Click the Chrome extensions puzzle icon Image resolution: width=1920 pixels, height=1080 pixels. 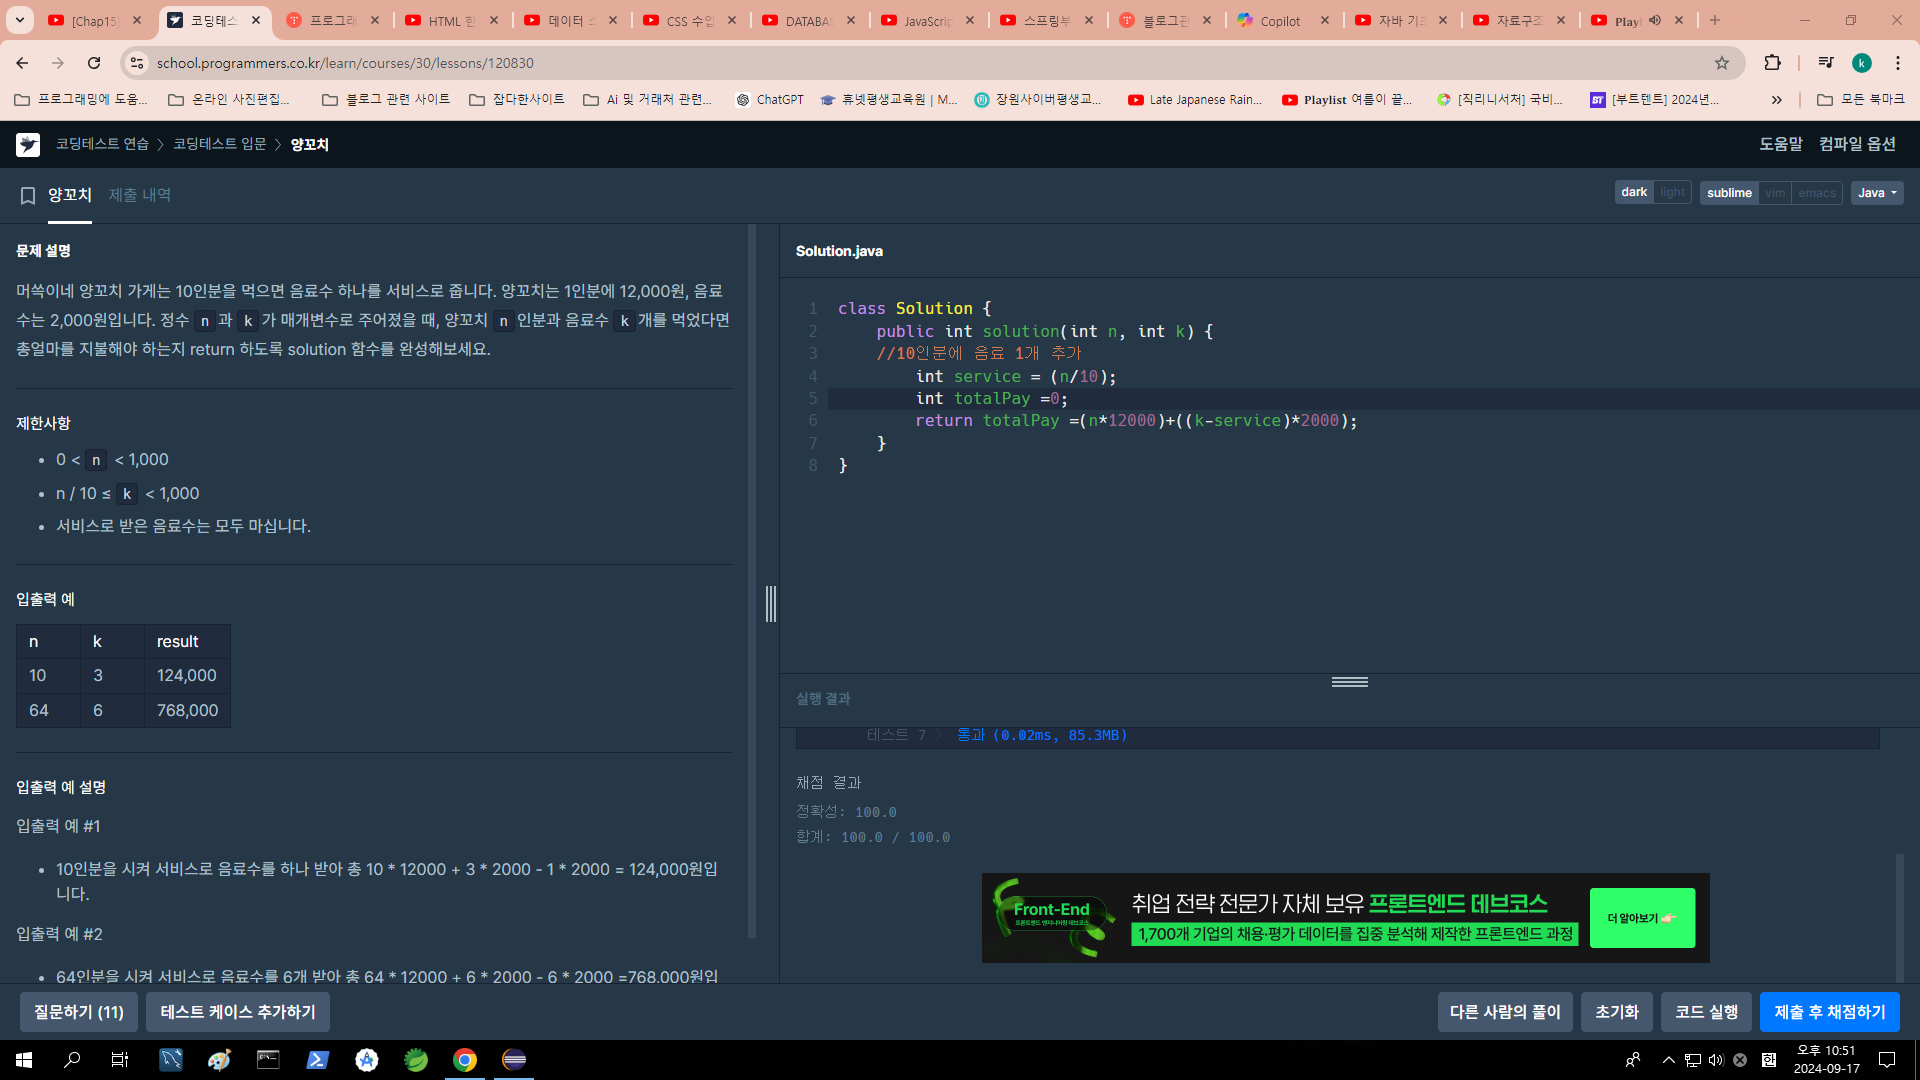[1772, 63]
